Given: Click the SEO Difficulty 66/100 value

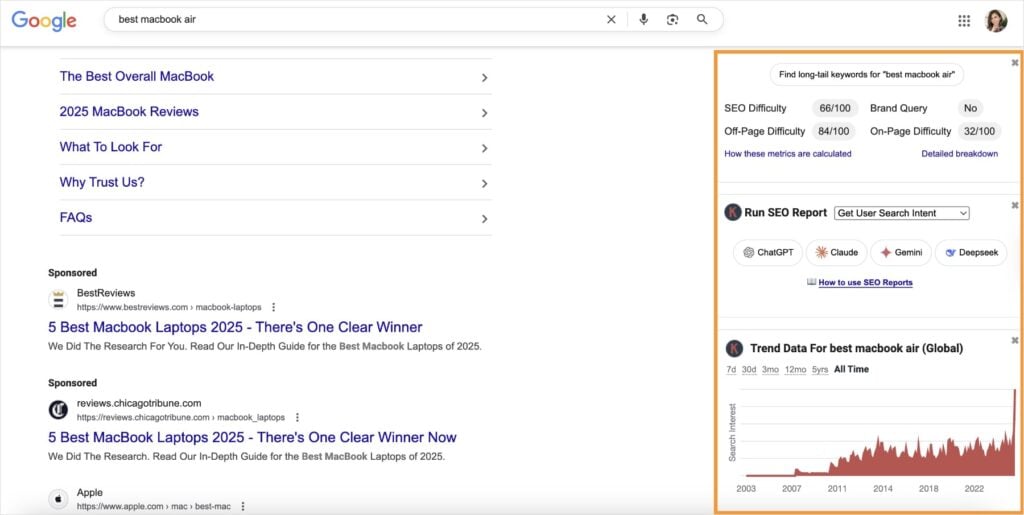Looking at the screenshot, I should [835, 108].
